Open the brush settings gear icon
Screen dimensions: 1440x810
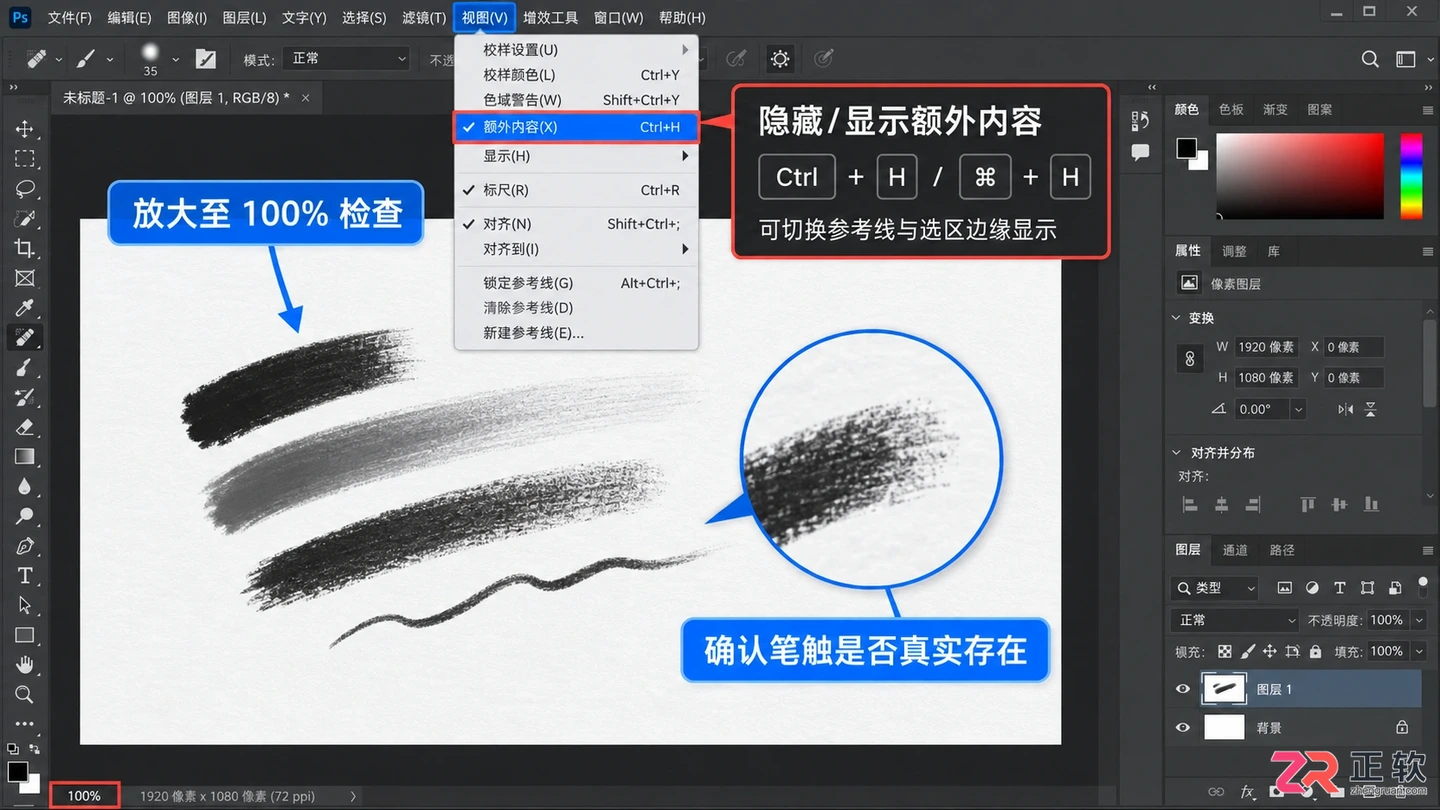[780, 59]
